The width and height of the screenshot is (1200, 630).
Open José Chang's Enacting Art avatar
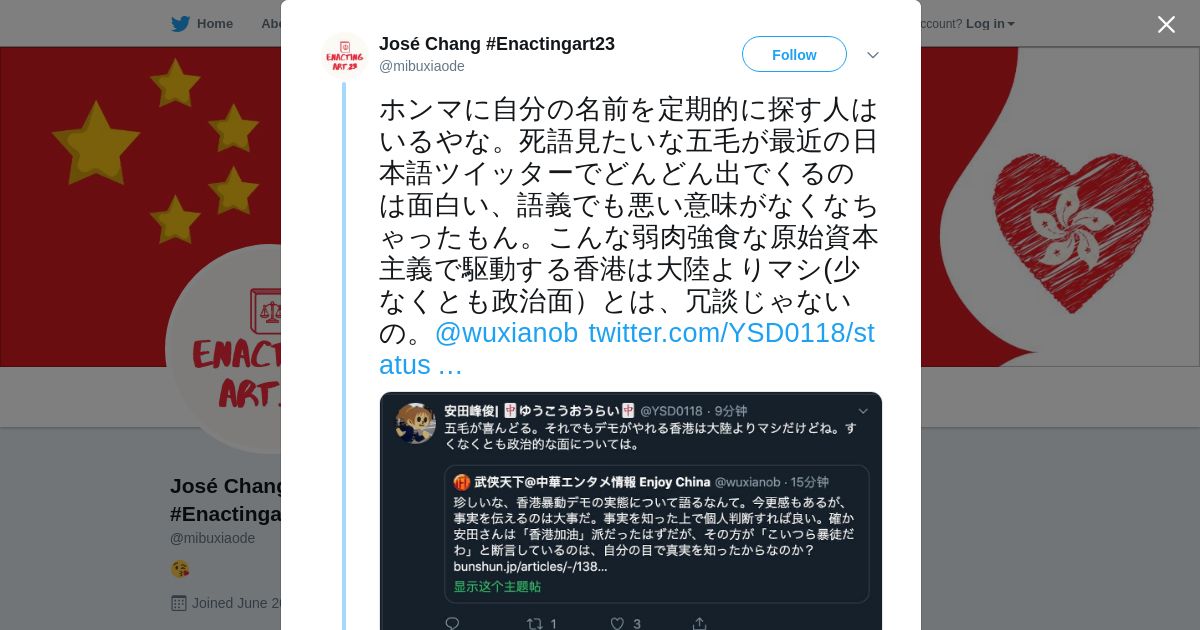click(x=344, y=55)
